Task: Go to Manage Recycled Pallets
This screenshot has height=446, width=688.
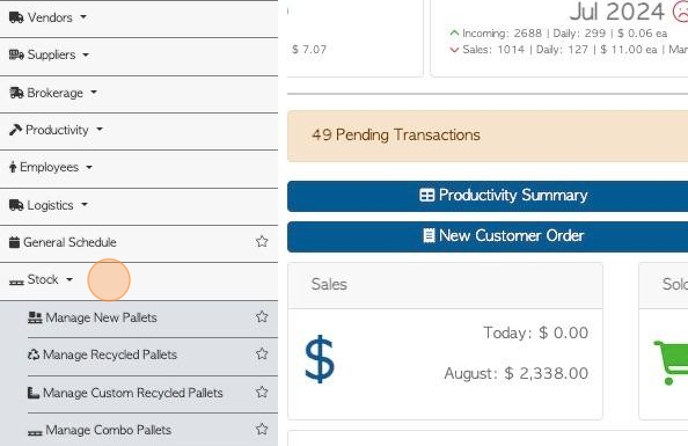Action: point(109,354)
